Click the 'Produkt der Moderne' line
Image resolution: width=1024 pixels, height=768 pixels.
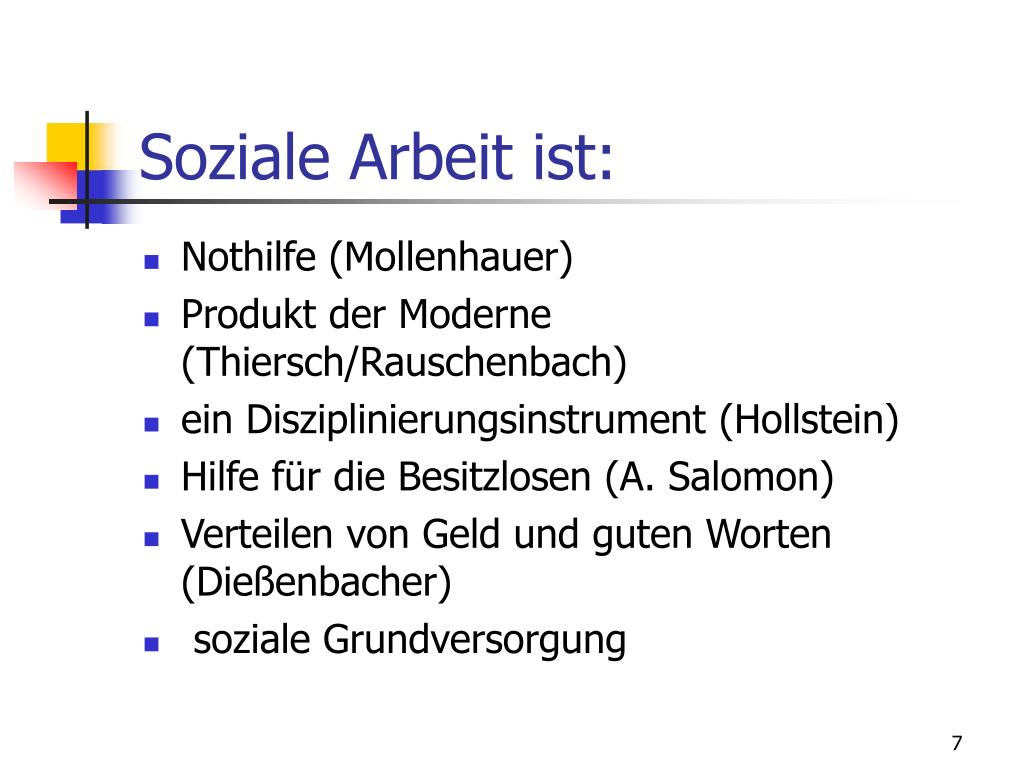[x=366, y=315]
